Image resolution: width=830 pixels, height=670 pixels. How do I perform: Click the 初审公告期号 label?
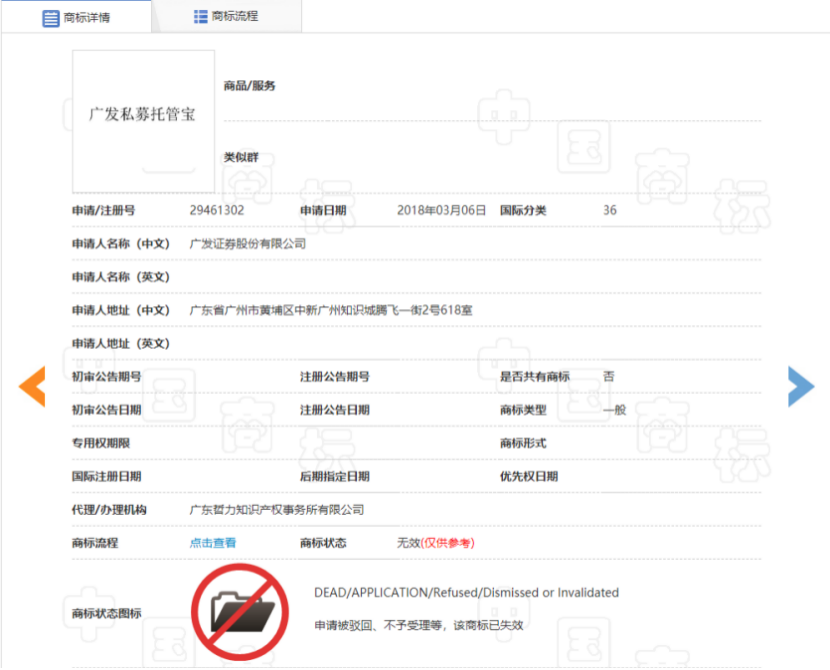(x=106, y=377)
